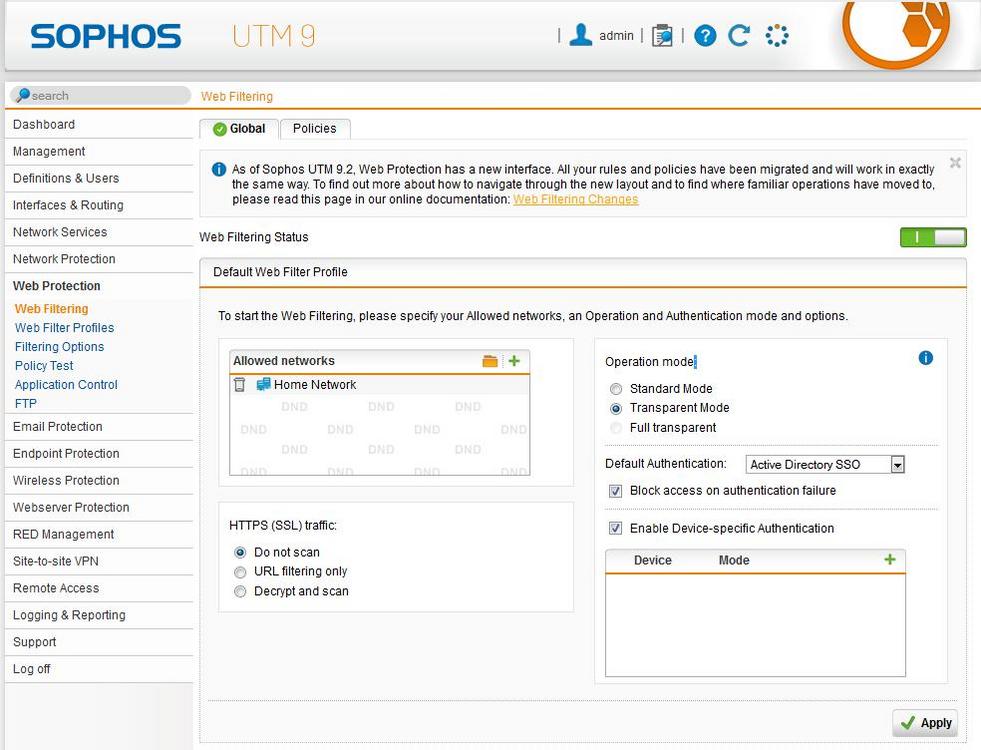Click the migration notice info icon
The width and height of the screenshot is (981, 750).
point(219,170)
